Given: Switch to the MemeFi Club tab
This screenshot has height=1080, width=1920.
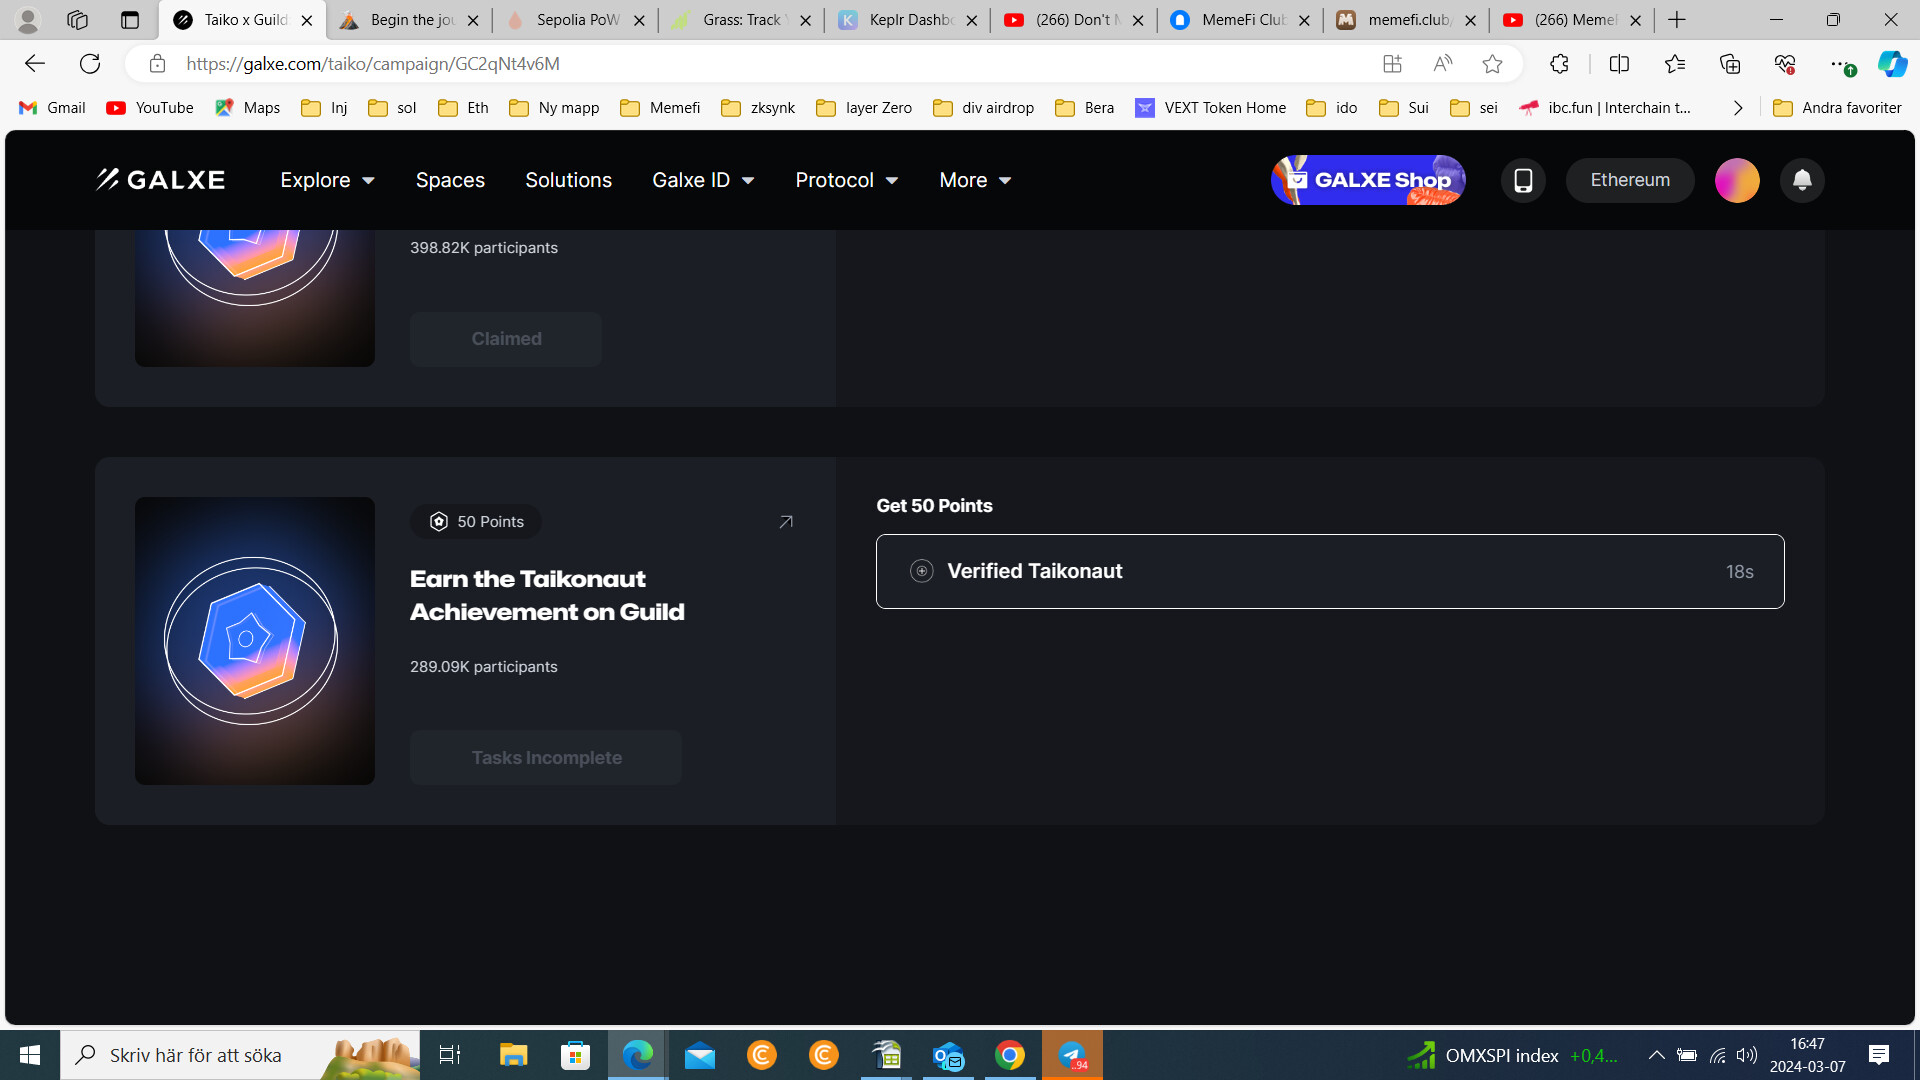Looking at the screenshot, I should click(1240, 20).
